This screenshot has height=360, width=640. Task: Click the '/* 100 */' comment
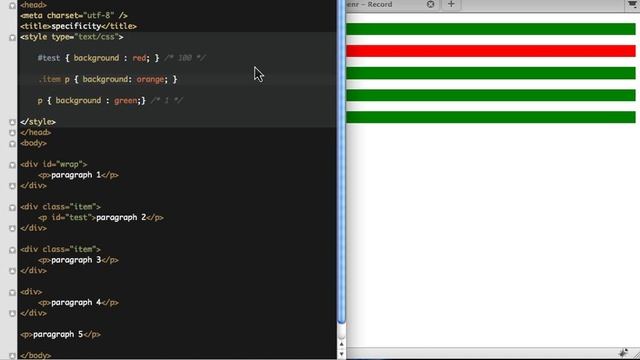coord(185,58)
